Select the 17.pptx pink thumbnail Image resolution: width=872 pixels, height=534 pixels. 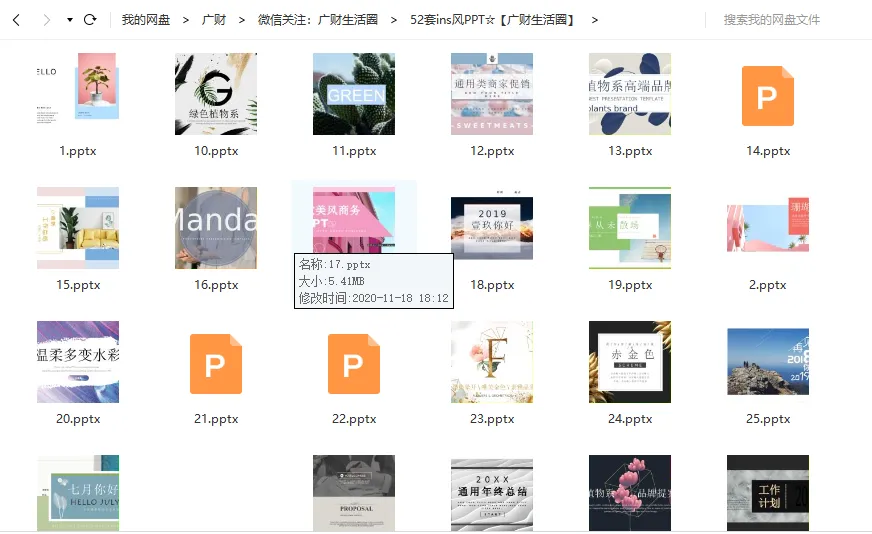pyautogui.click(x=354, y=220)
